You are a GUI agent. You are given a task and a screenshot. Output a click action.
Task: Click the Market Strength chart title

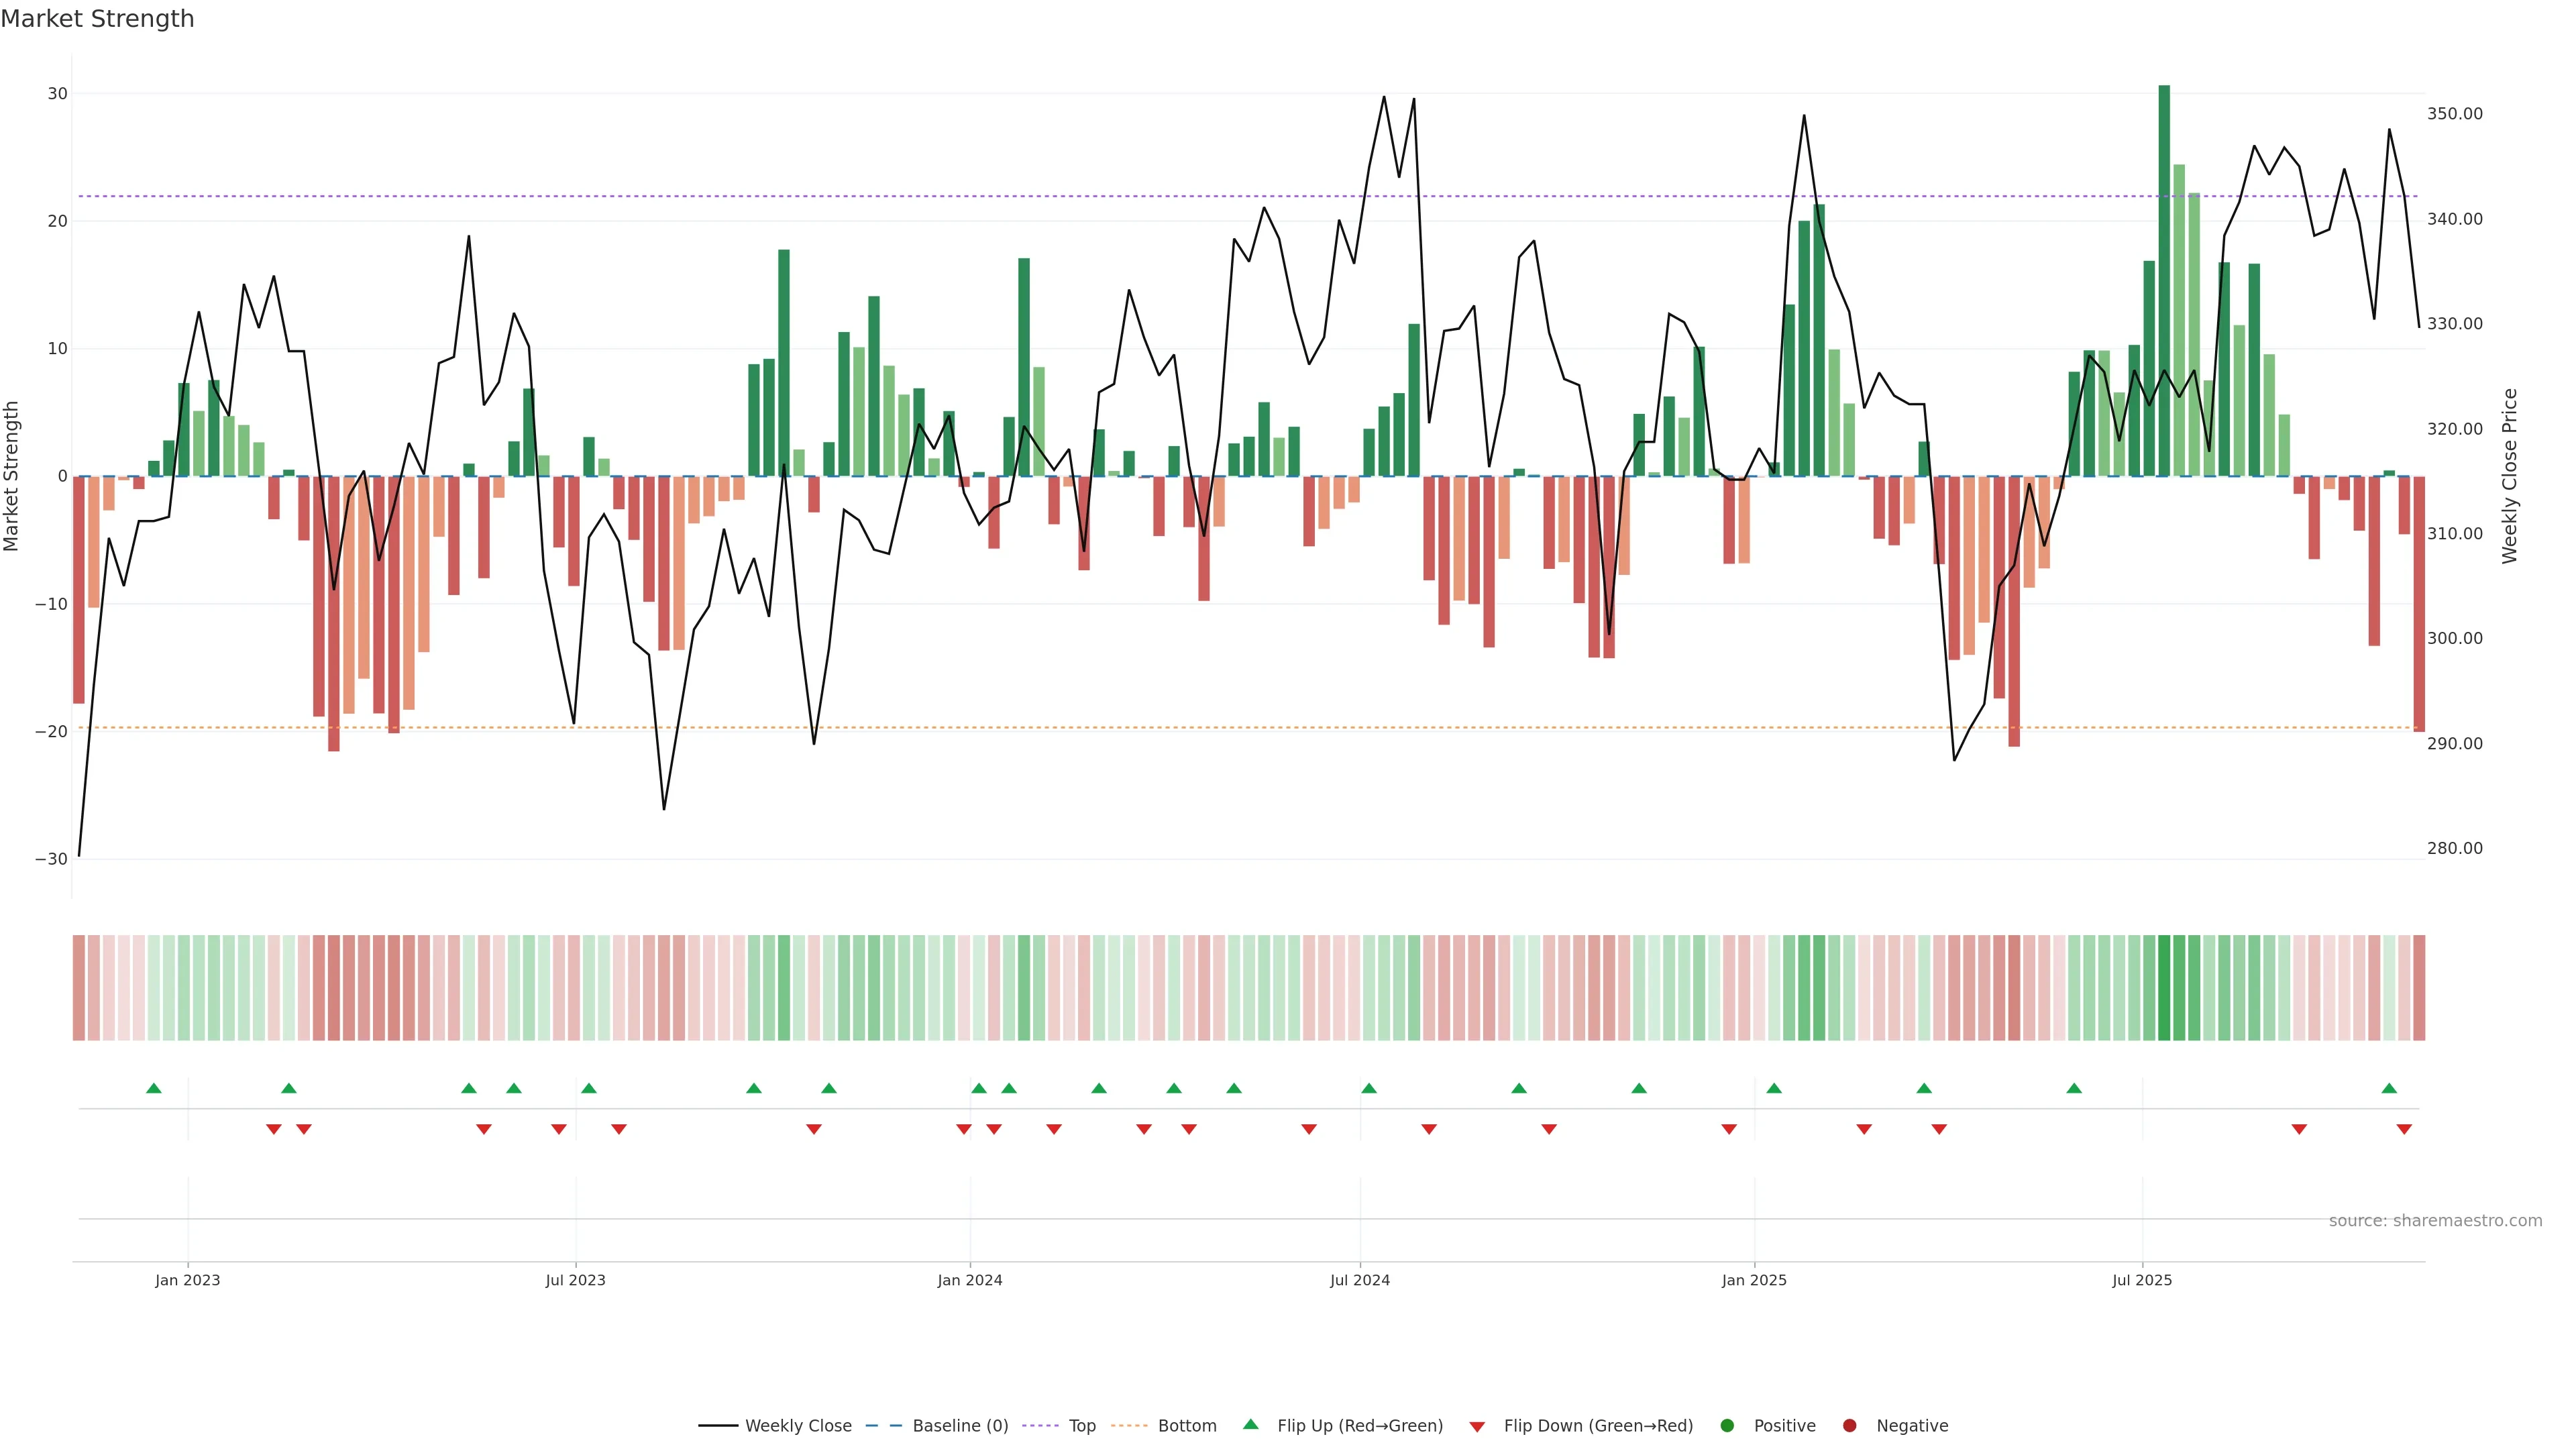(97, 19)
